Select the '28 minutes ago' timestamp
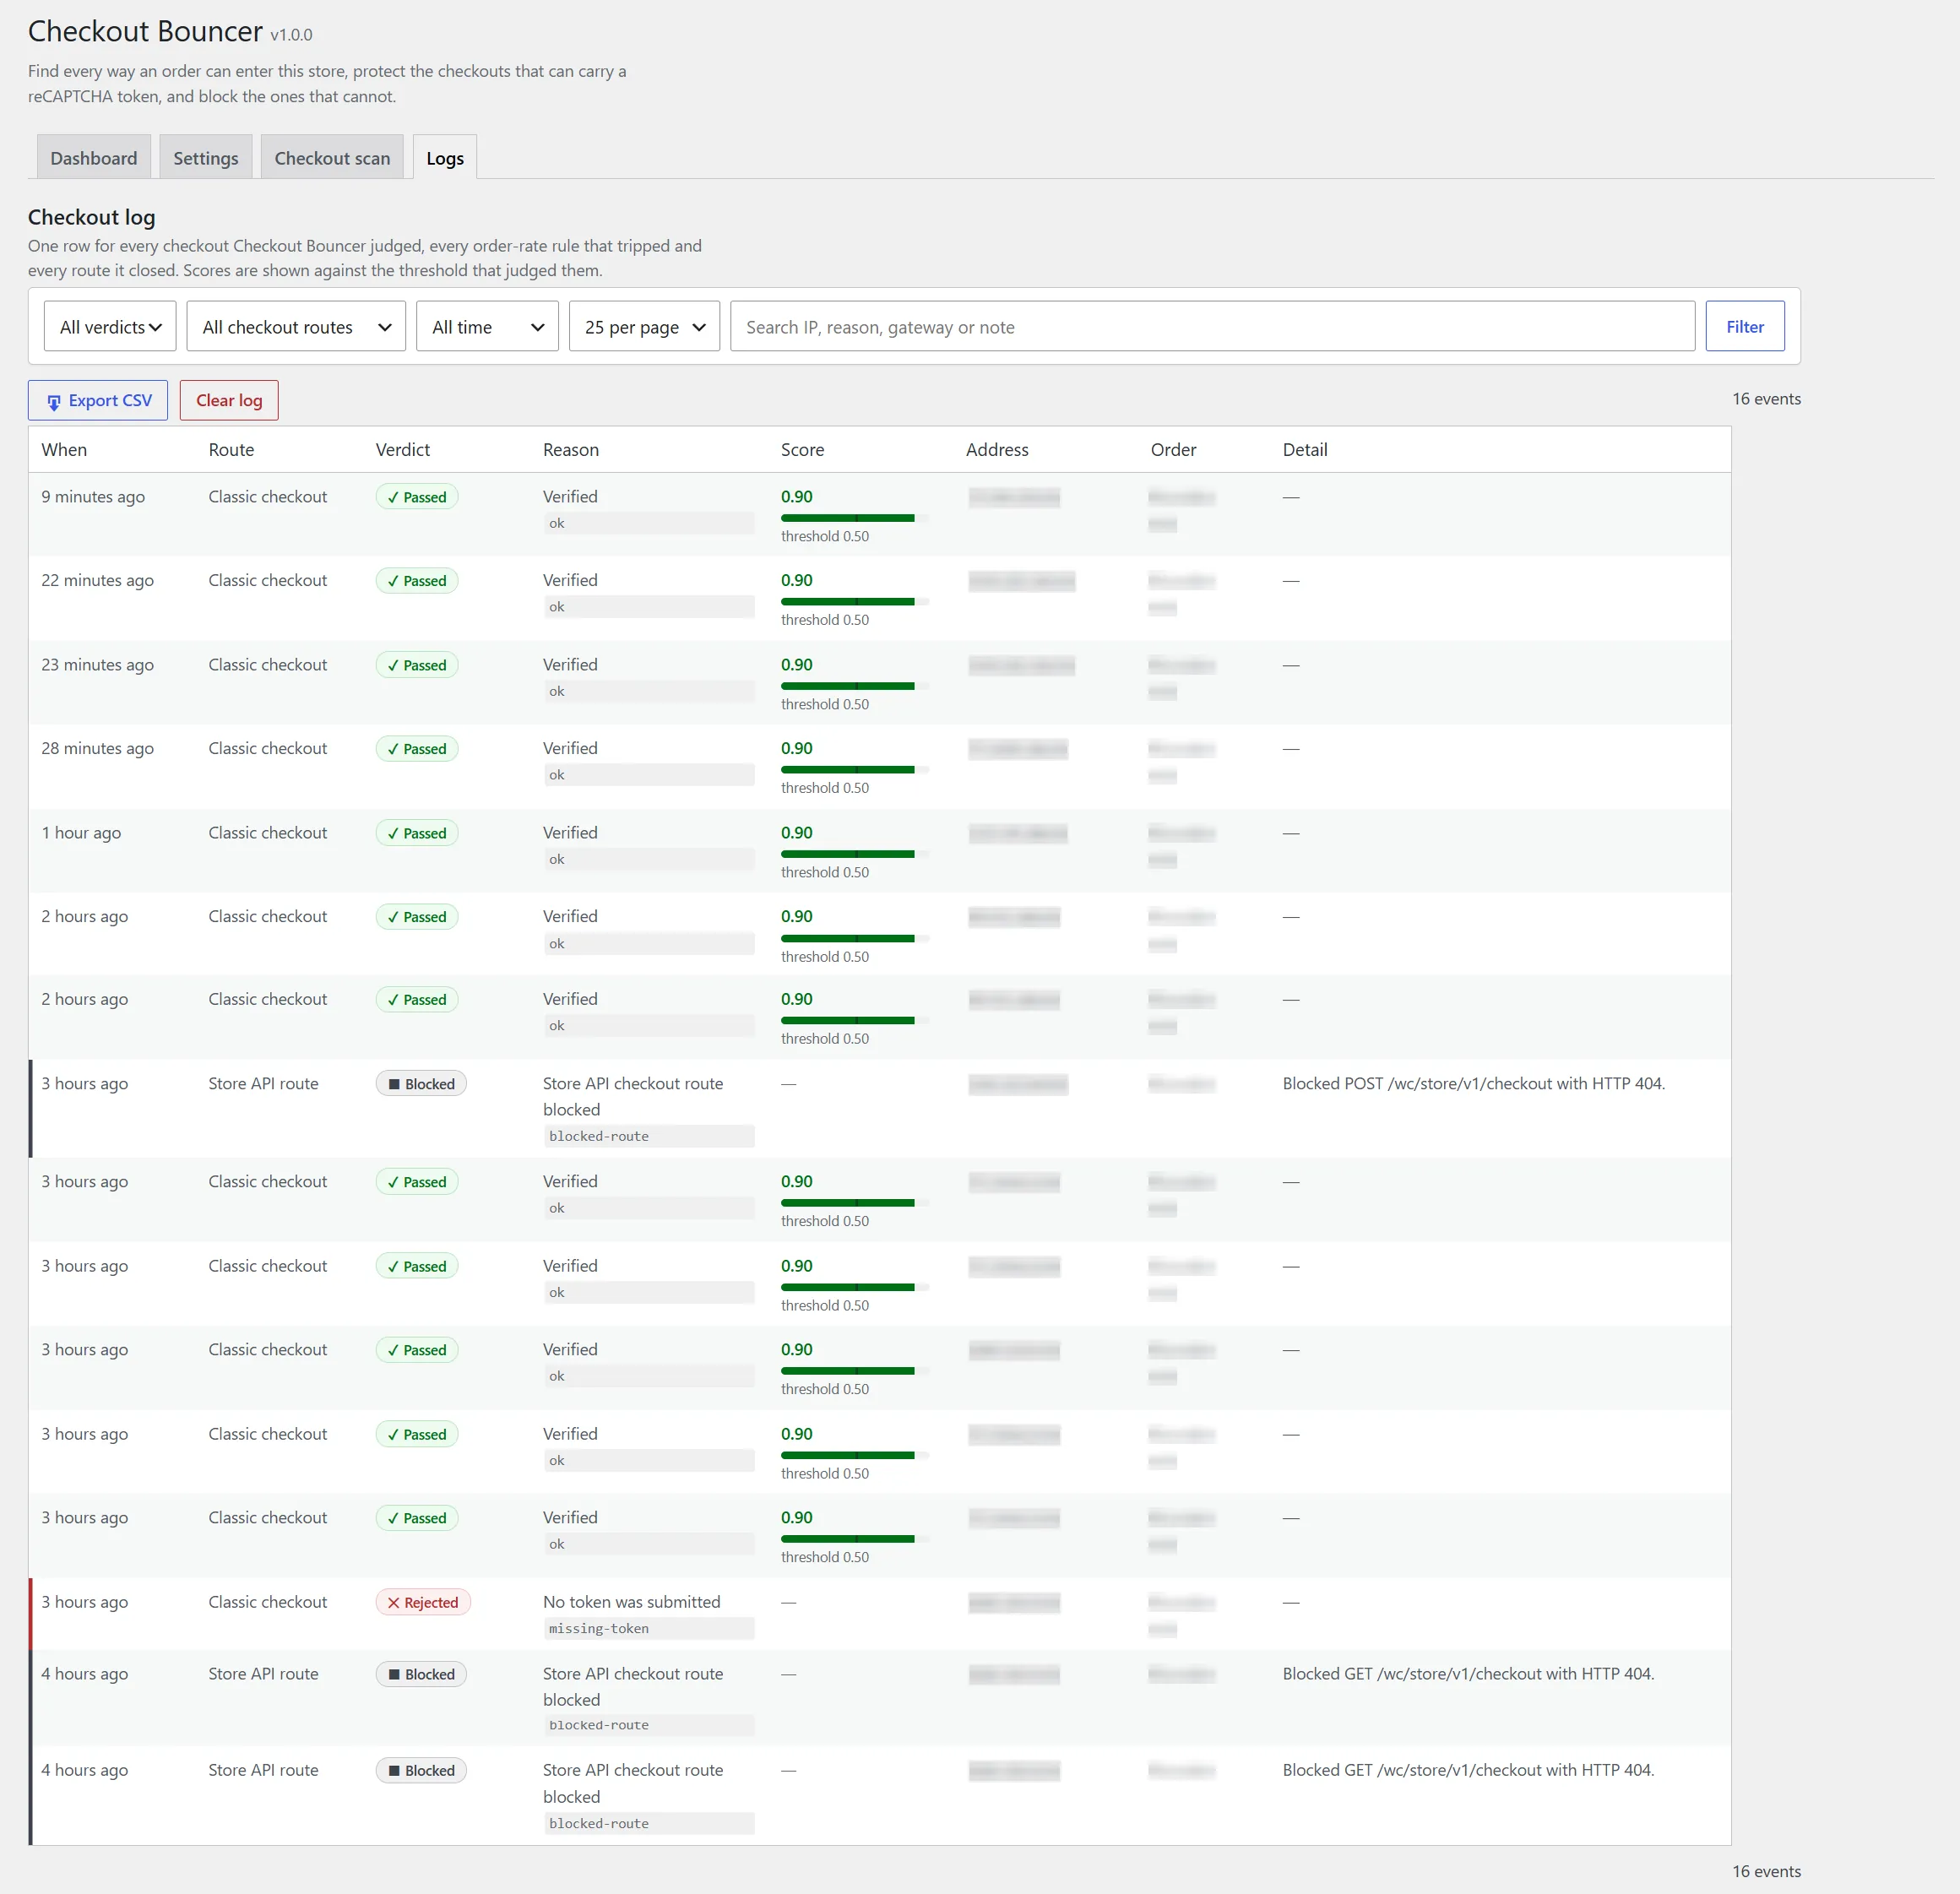 tap(97, 749)
